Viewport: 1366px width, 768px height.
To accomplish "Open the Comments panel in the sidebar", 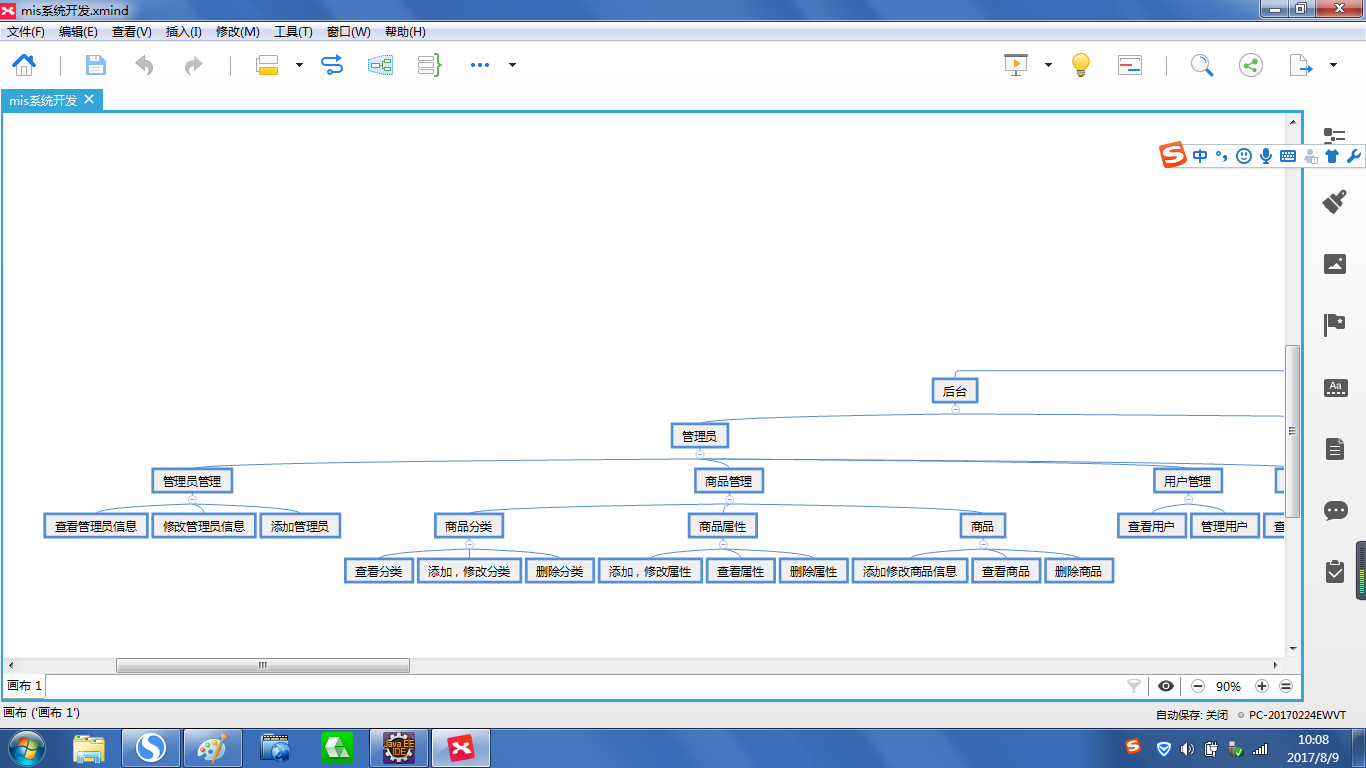I will [1335, 510].
